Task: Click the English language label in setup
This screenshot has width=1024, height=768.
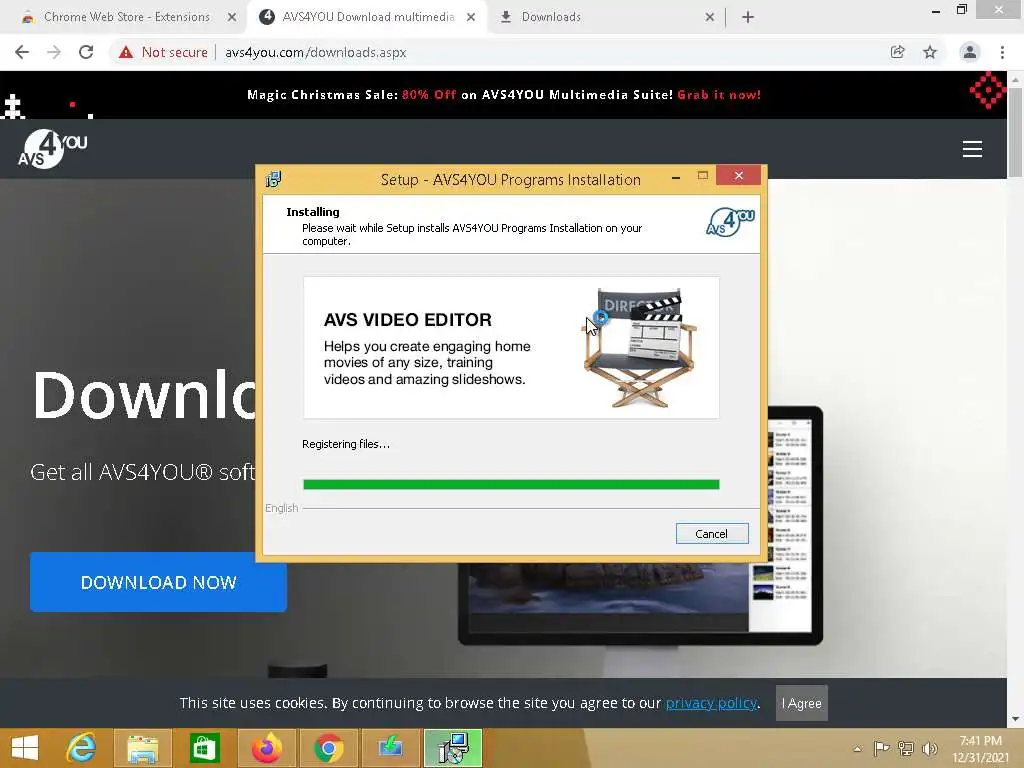Action: 281,508
